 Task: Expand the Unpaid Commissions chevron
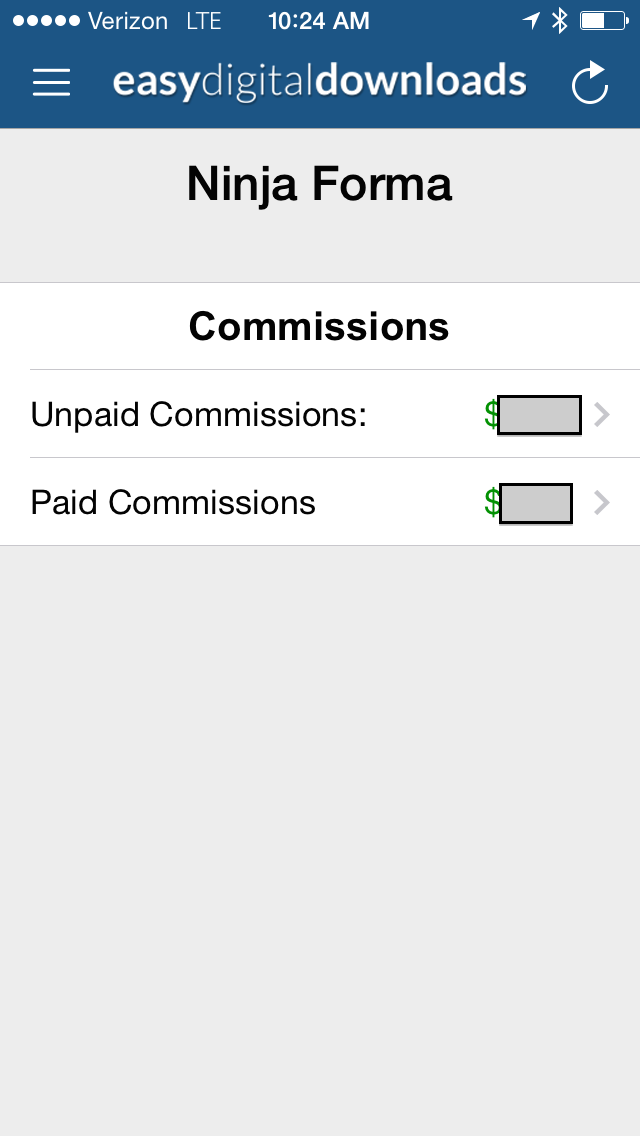[x=602, y=414]
